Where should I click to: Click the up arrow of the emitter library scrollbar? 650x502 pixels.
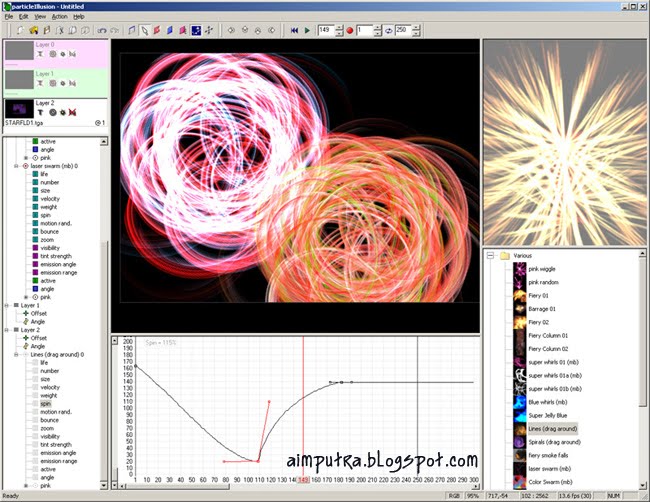(643, 253)
